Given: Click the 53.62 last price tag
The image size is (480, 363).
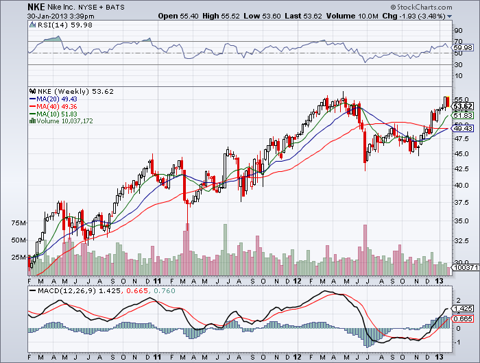Looking at the screenshot, I should [x=463, y=106].
